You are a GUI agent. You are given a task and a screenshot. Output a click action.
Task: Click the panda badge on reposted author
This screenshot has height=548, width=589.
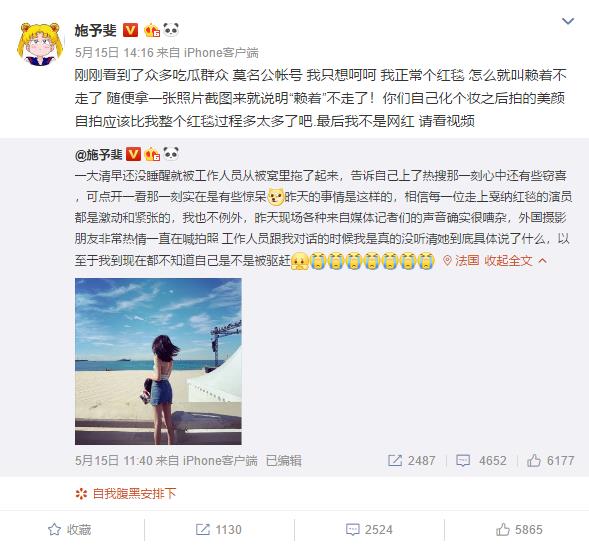pos(171,153)
